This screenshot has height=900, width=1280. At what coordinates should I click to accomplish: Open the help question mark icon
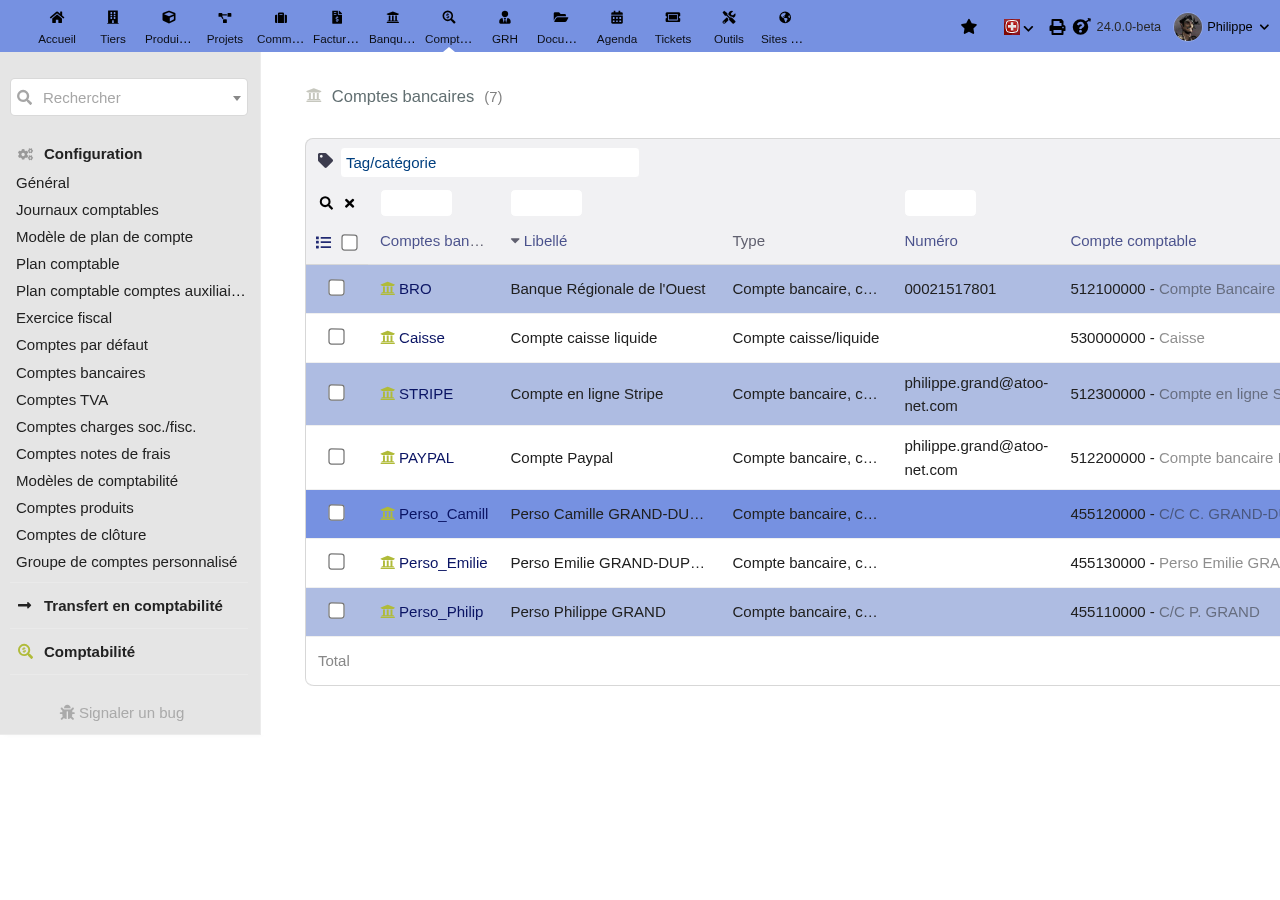point(1081,27)
